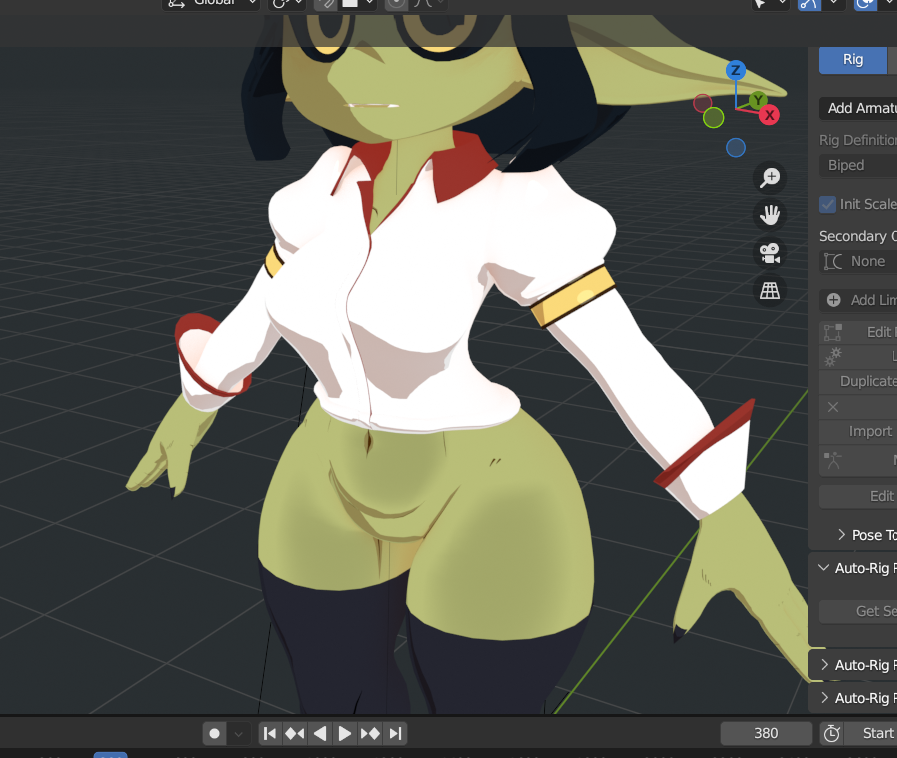Toggle the show gizmo button
This screenshot has height=758, width=897.
click(x=809, y=4)
